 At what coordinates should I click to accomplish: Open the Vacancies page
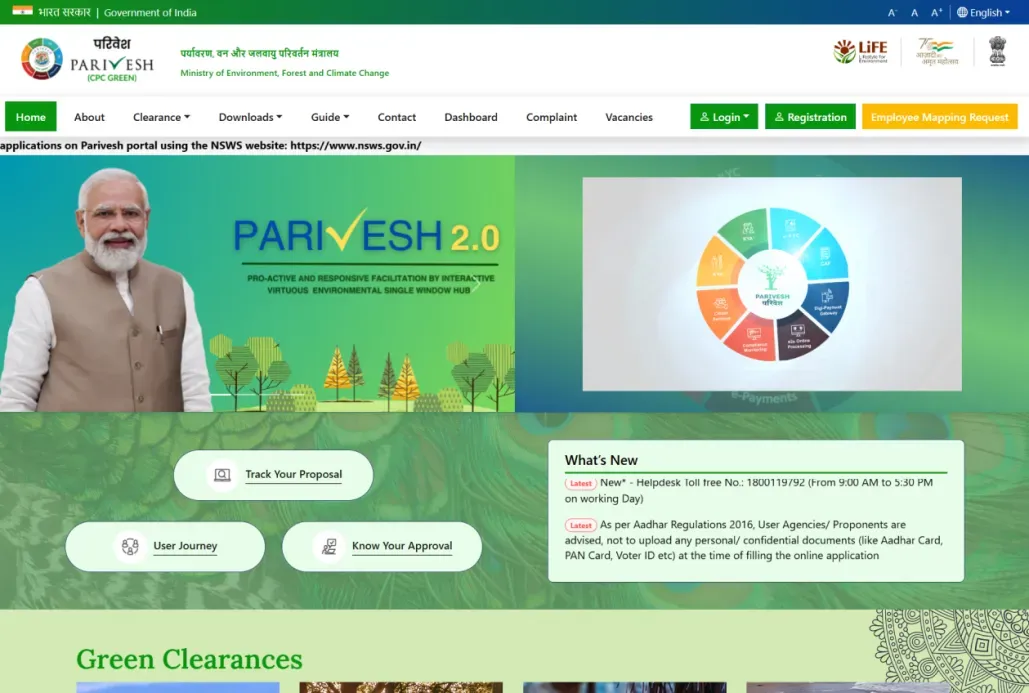pos(629,117)
